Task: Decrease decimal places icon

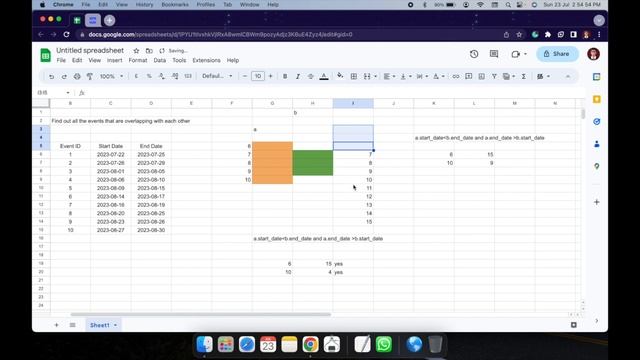Action: 162,76
